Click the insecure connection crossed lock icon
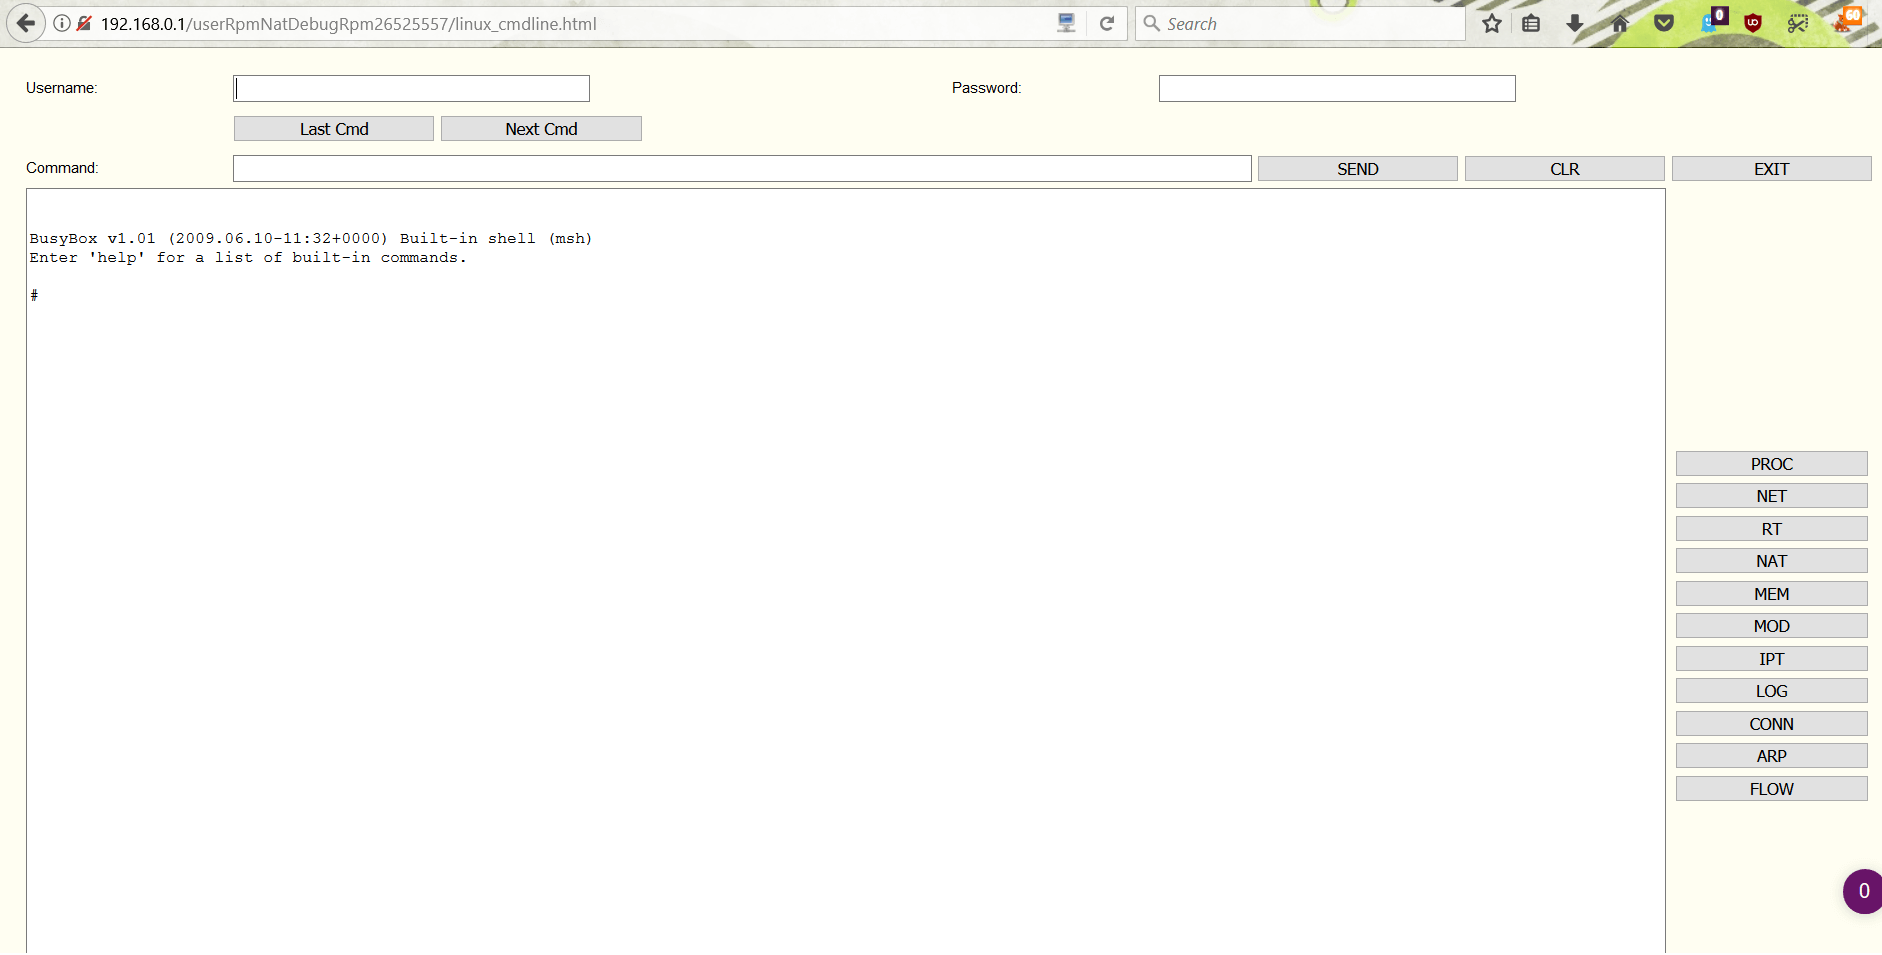 click(84, 23)
